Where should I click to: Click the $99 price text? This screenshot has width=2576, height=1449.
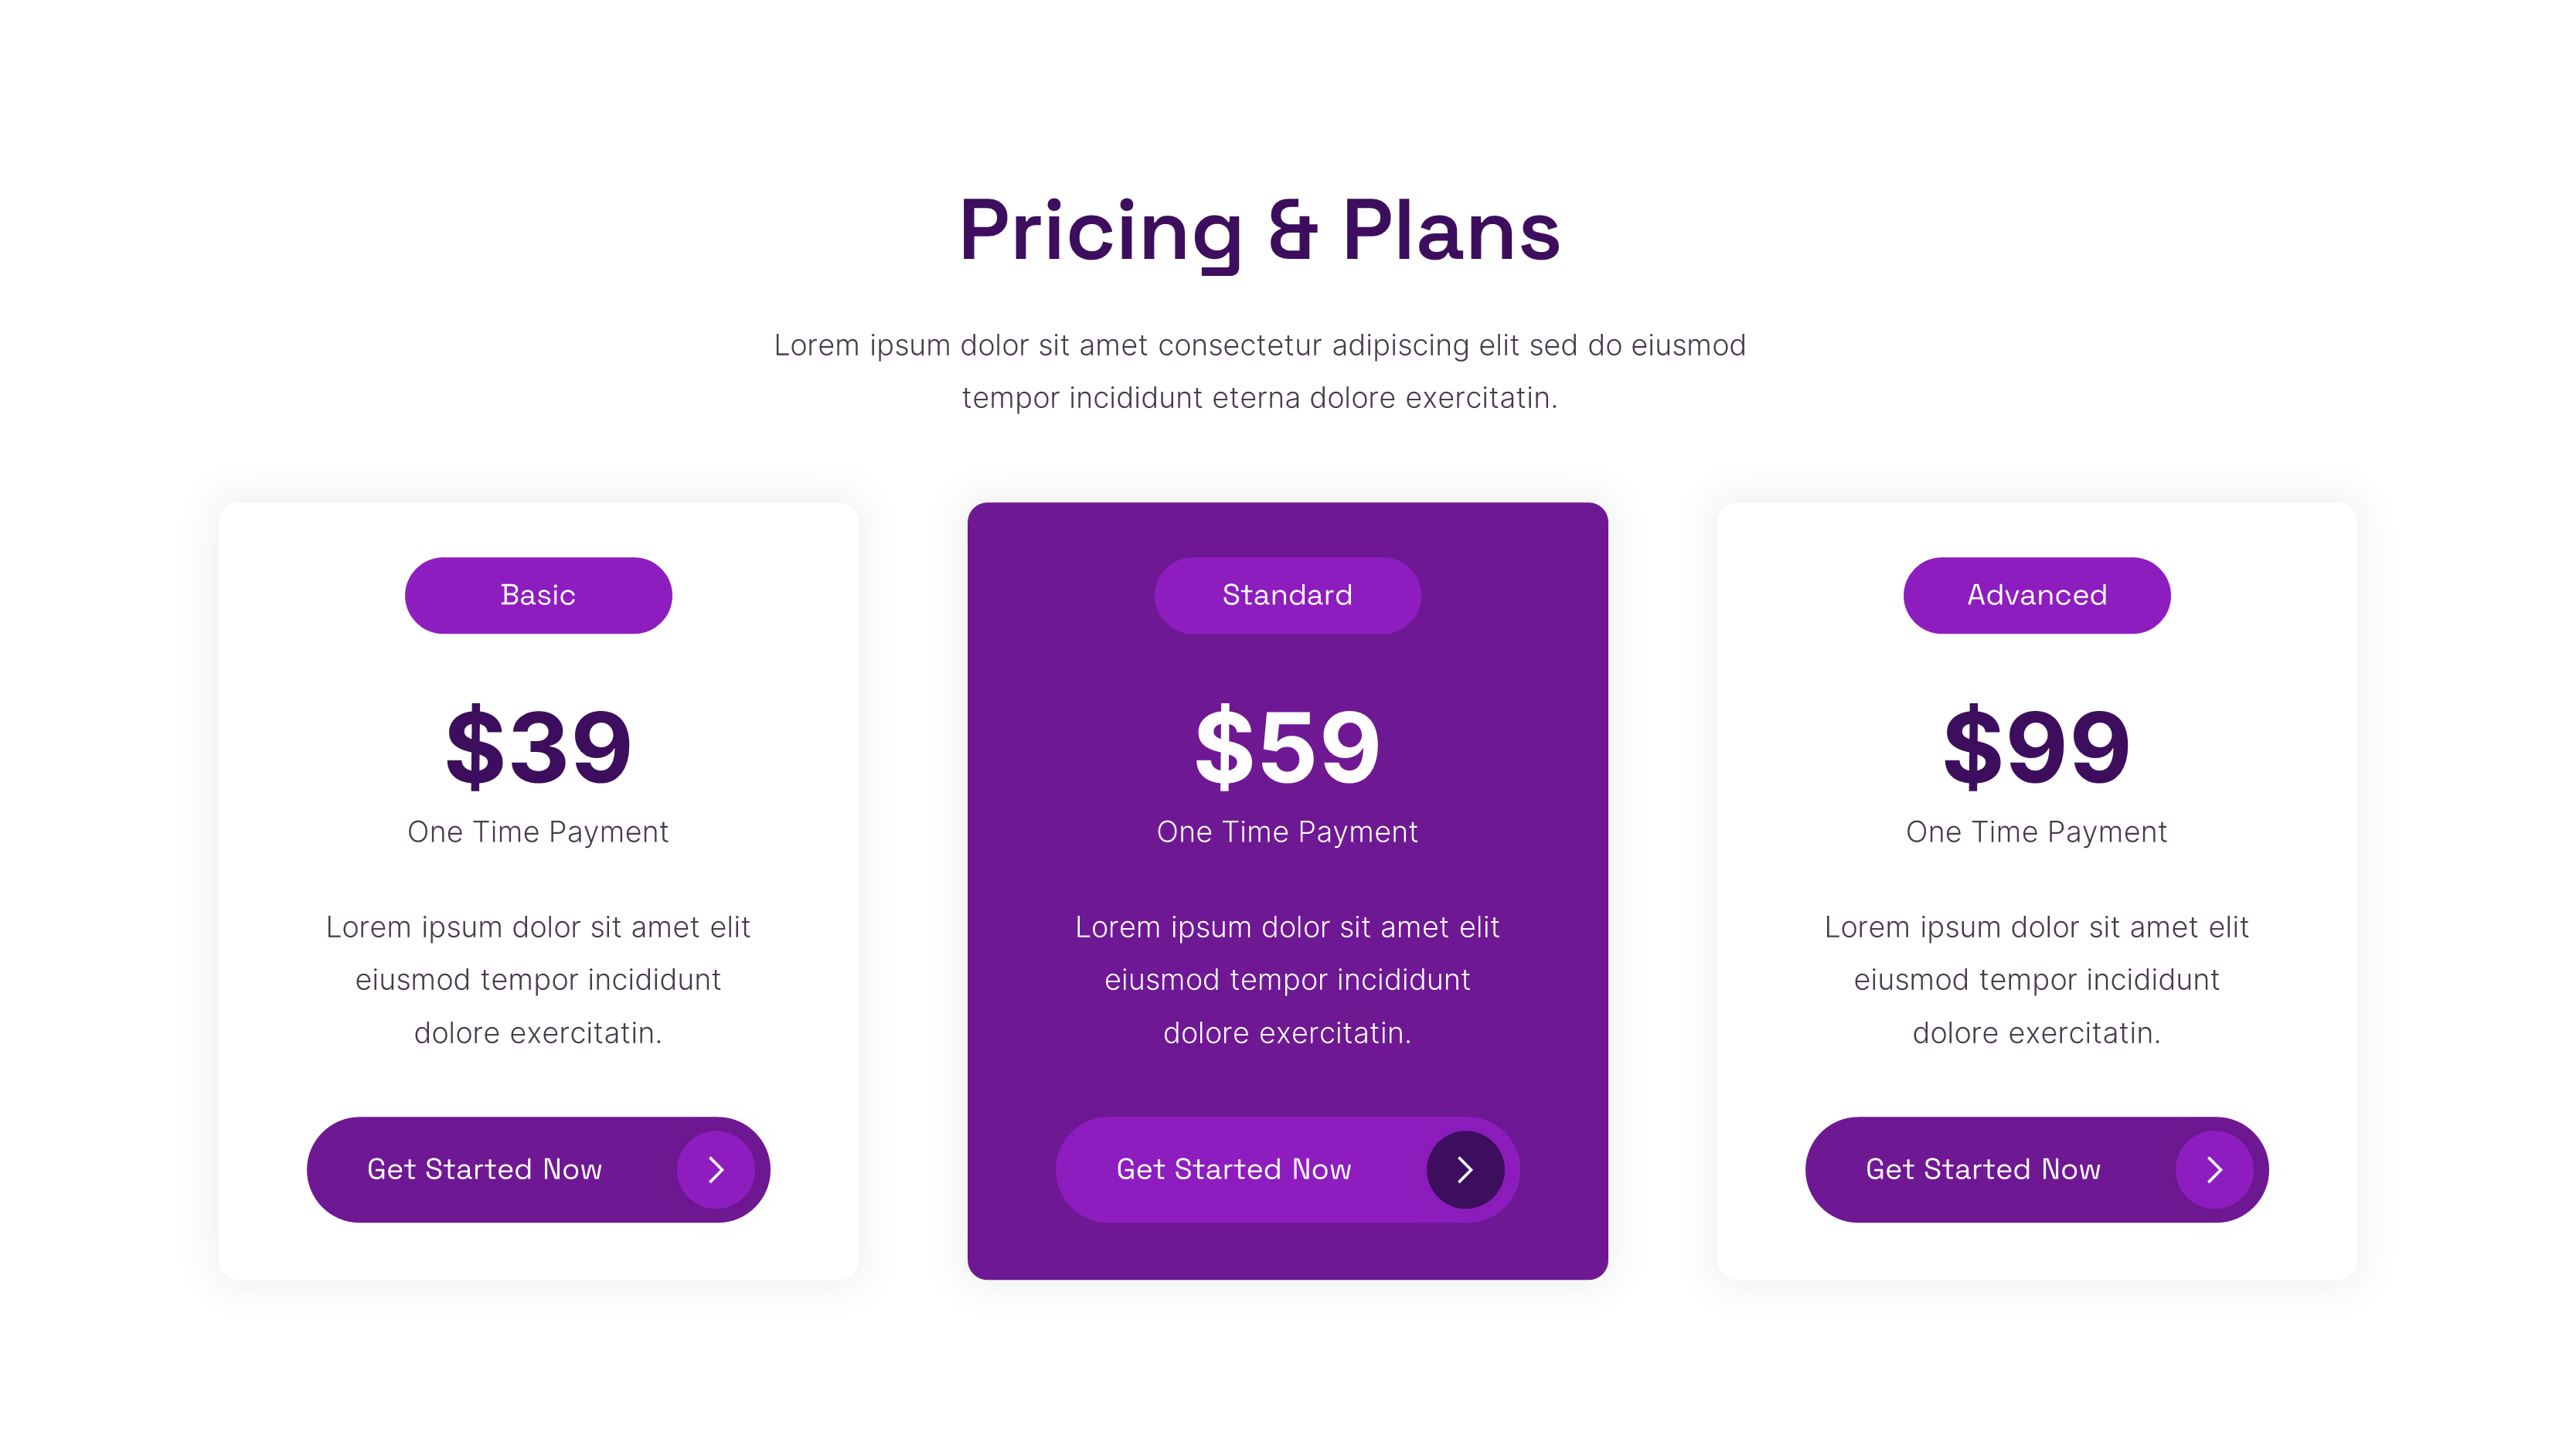(x=2036, y=746)
